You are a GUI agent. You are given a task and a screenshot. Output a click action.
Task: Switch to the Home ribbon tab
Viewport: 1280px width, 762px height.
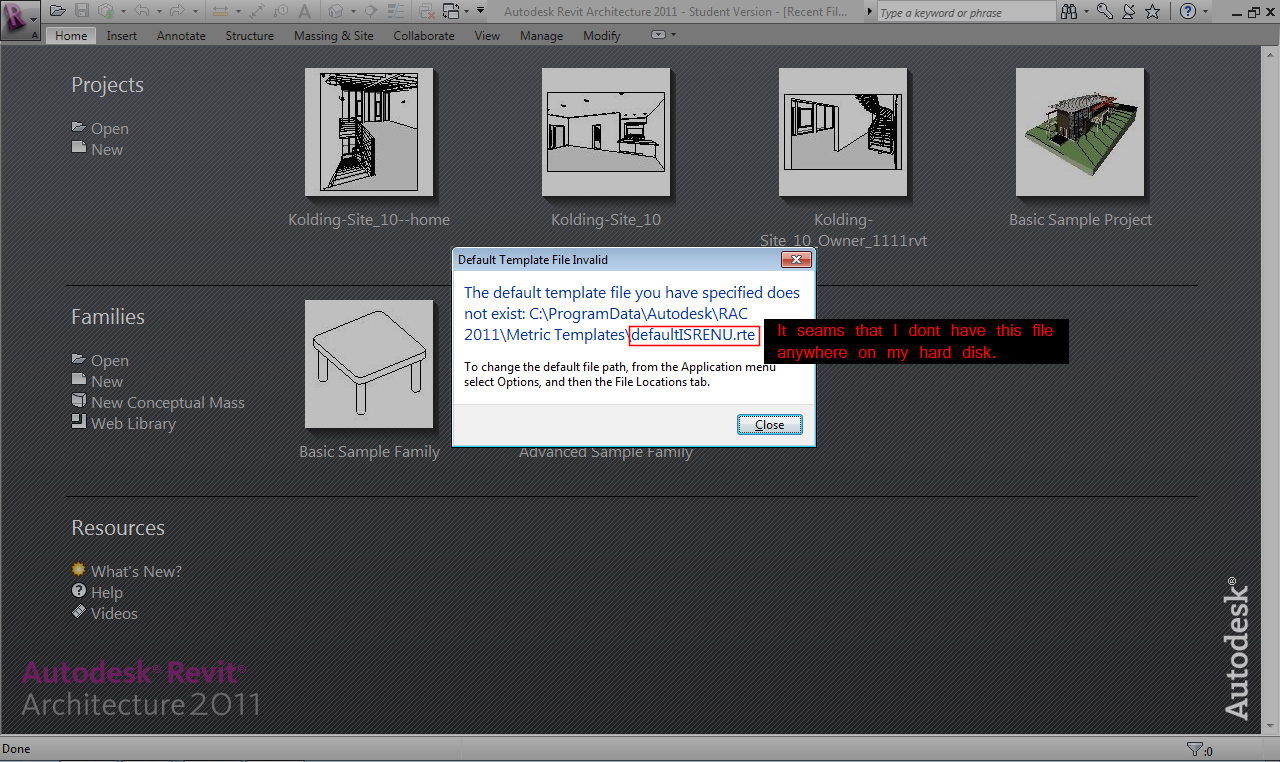pos(71,35)
